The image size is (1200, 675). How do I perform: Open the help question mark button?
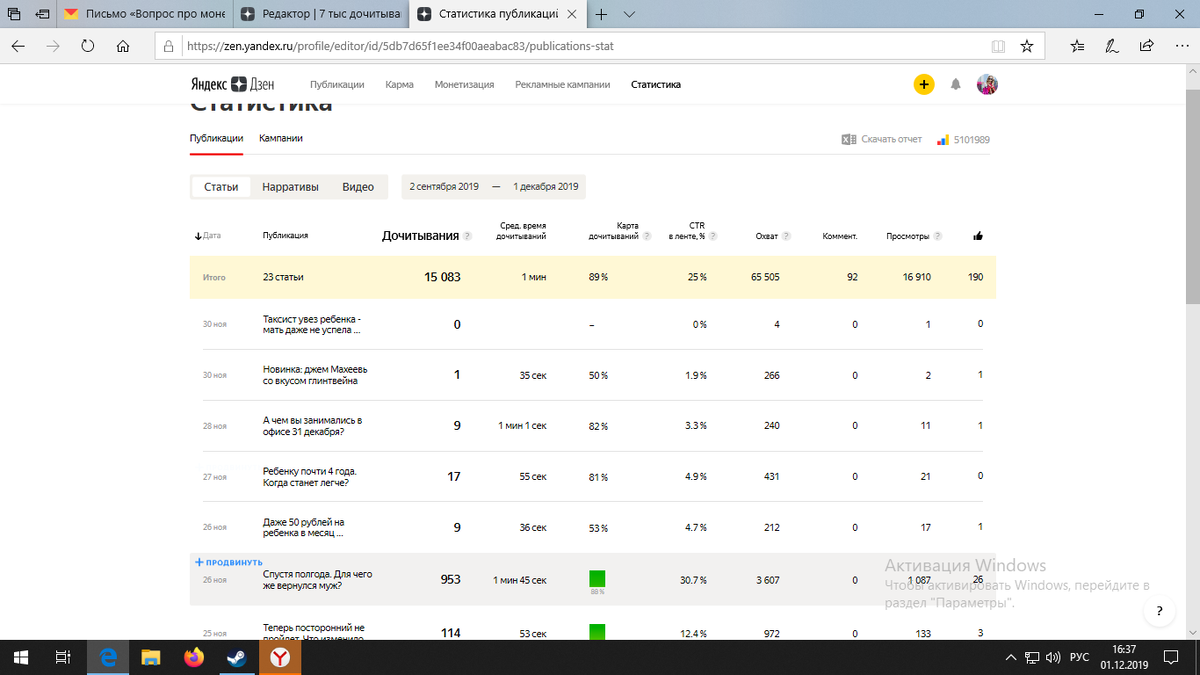click(1158, 611)
